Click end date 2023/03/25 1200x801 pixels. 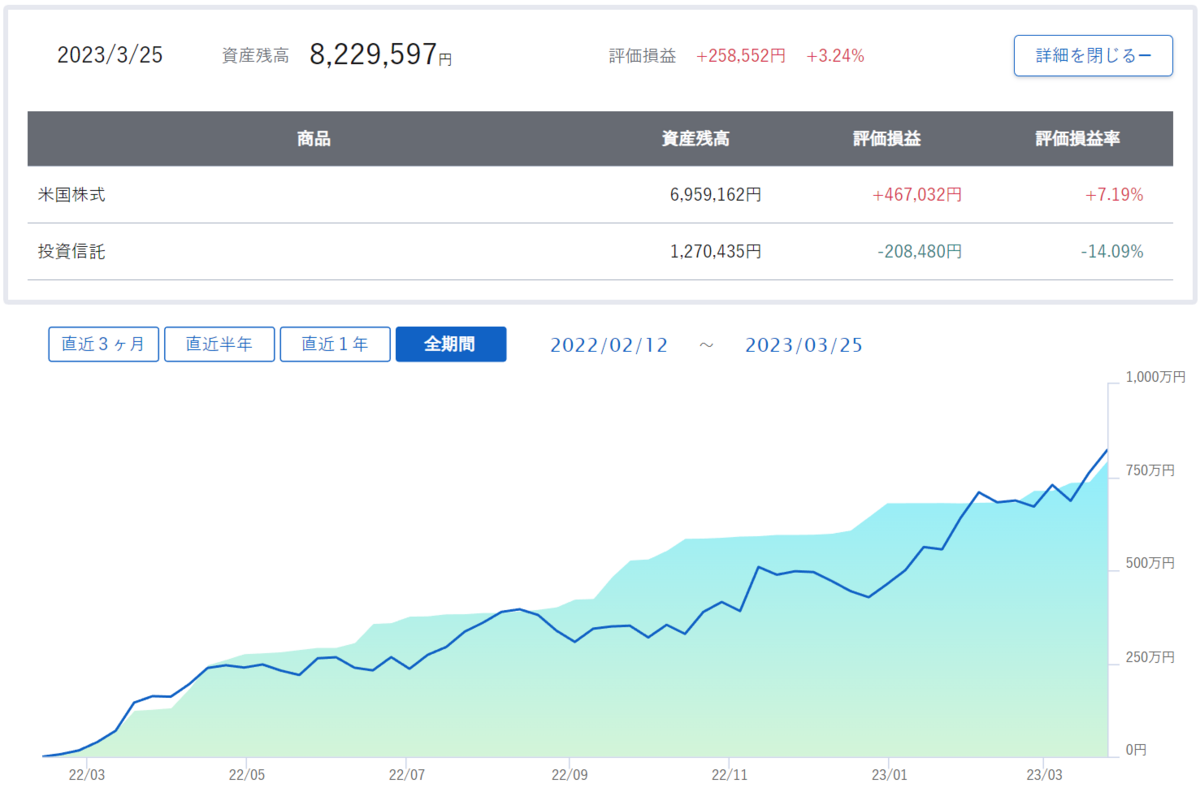[804, 345]
